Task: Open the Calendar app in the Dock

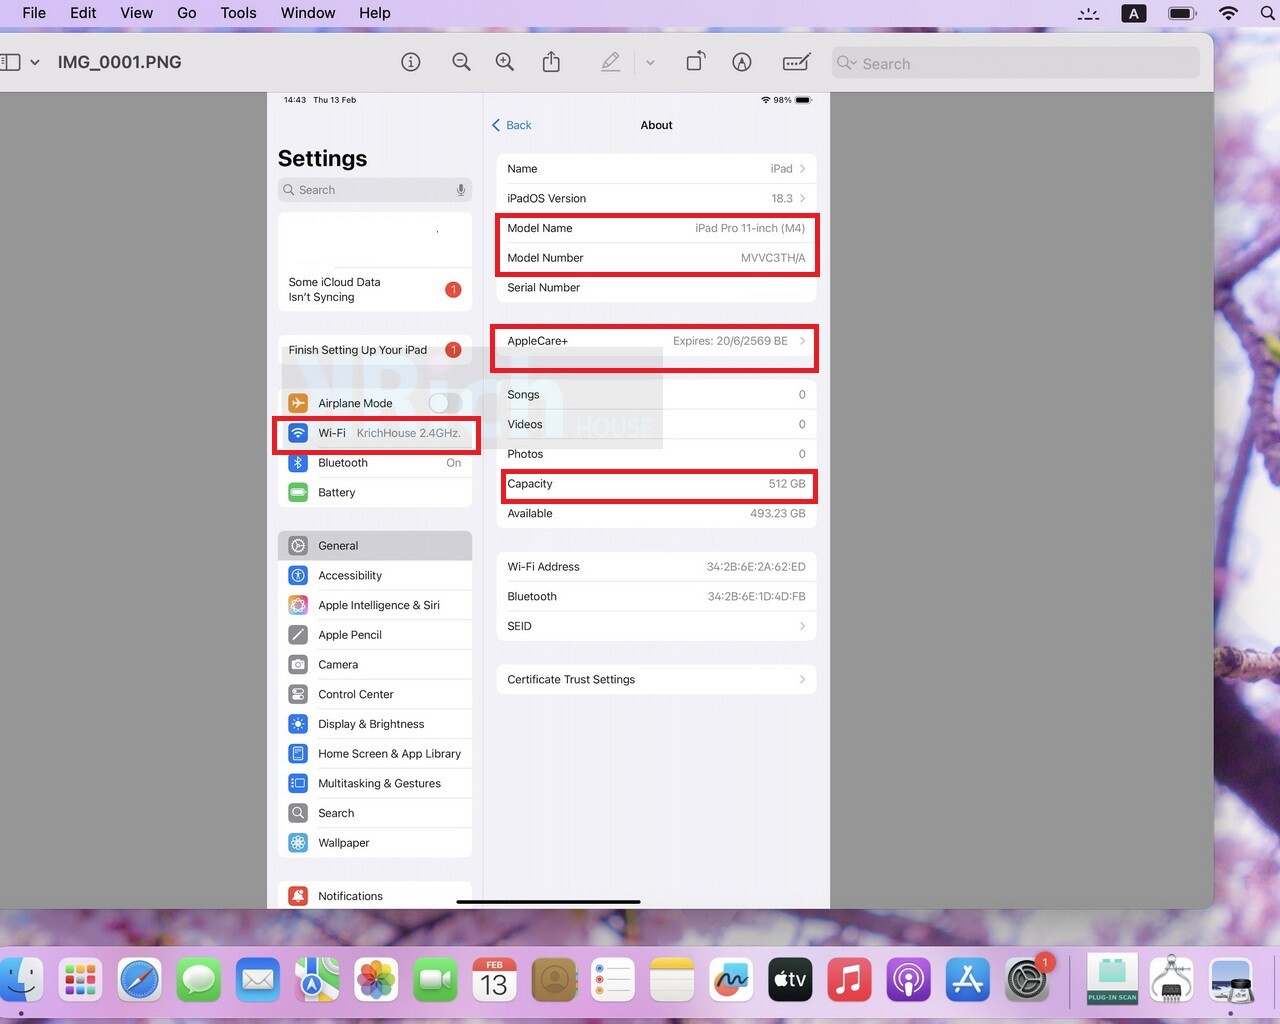Action: 494,980
